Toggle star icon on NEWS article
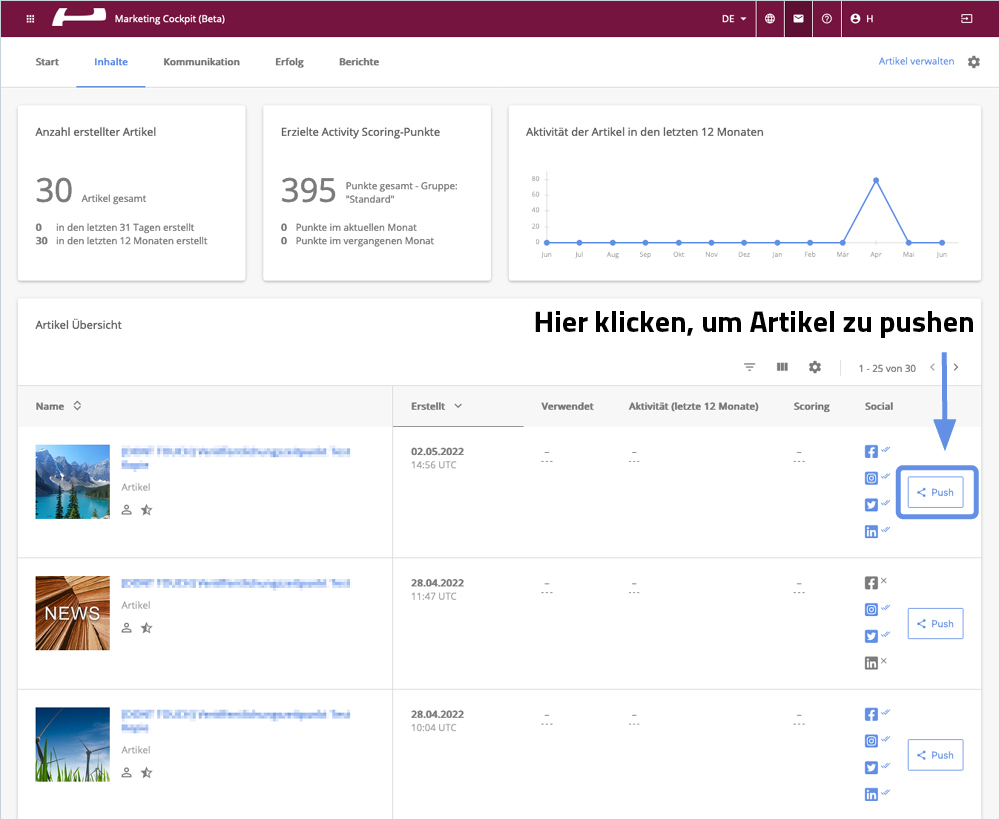 click(x=147, y=628)
